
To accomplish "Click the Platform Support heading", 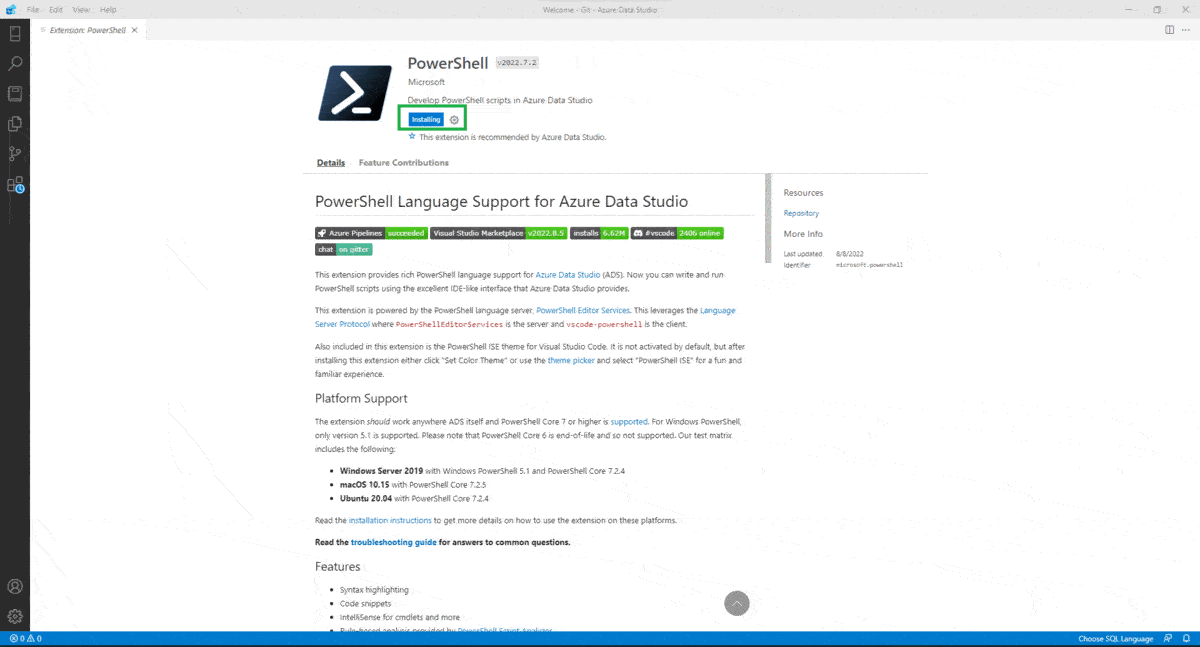I will tap(361, 398).
